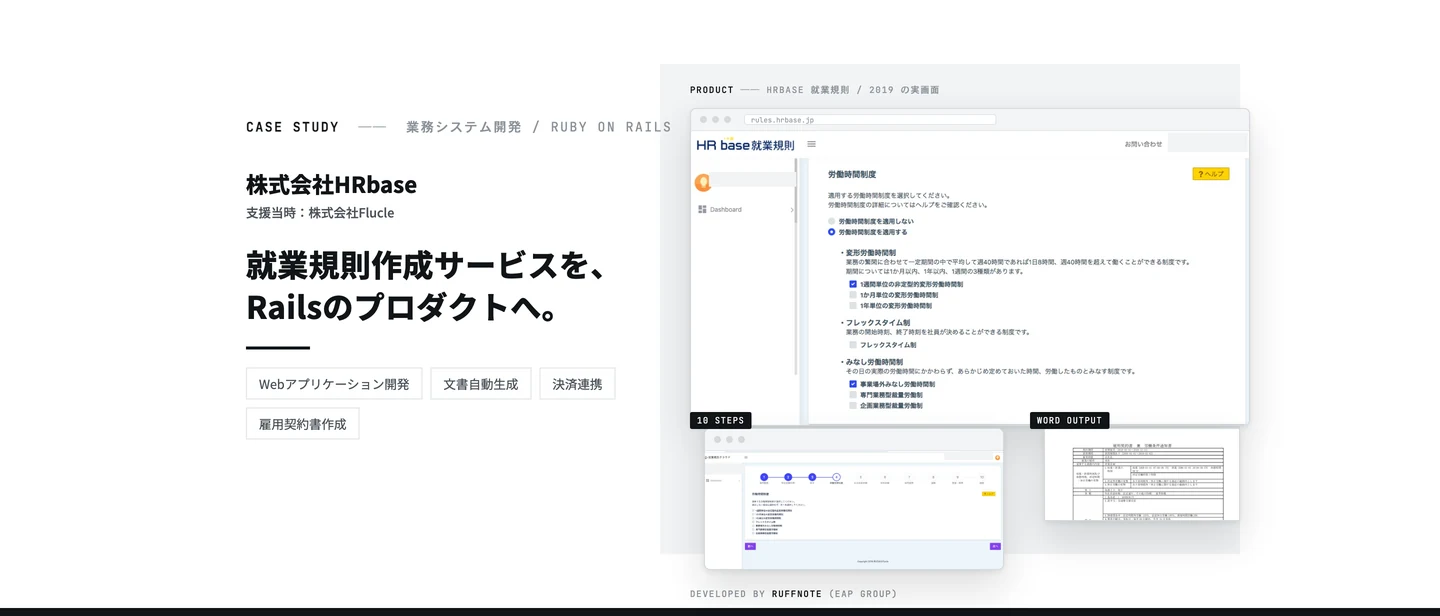Check the フレックスタイム制 checkbox

click(x=853, y=345)
